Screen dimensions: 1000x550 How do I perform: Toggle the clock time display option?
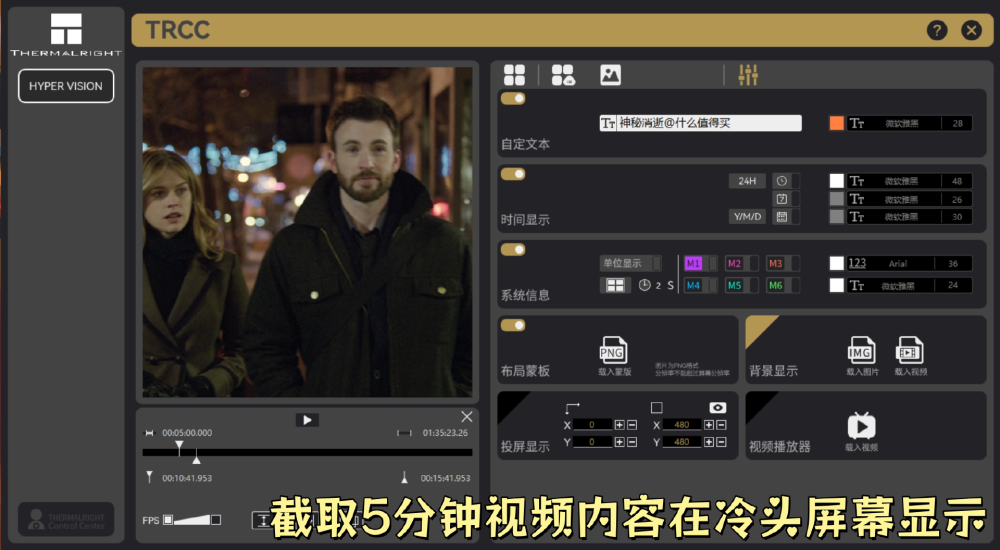786,181
